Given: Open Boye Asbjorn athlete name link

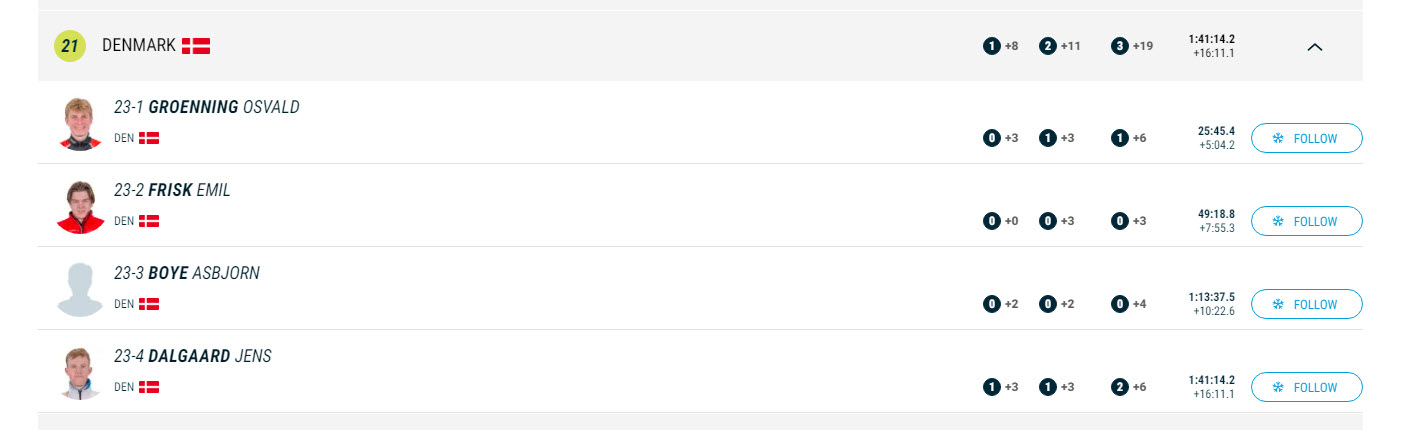Looking at the screenshot, I should click(187, 273).
